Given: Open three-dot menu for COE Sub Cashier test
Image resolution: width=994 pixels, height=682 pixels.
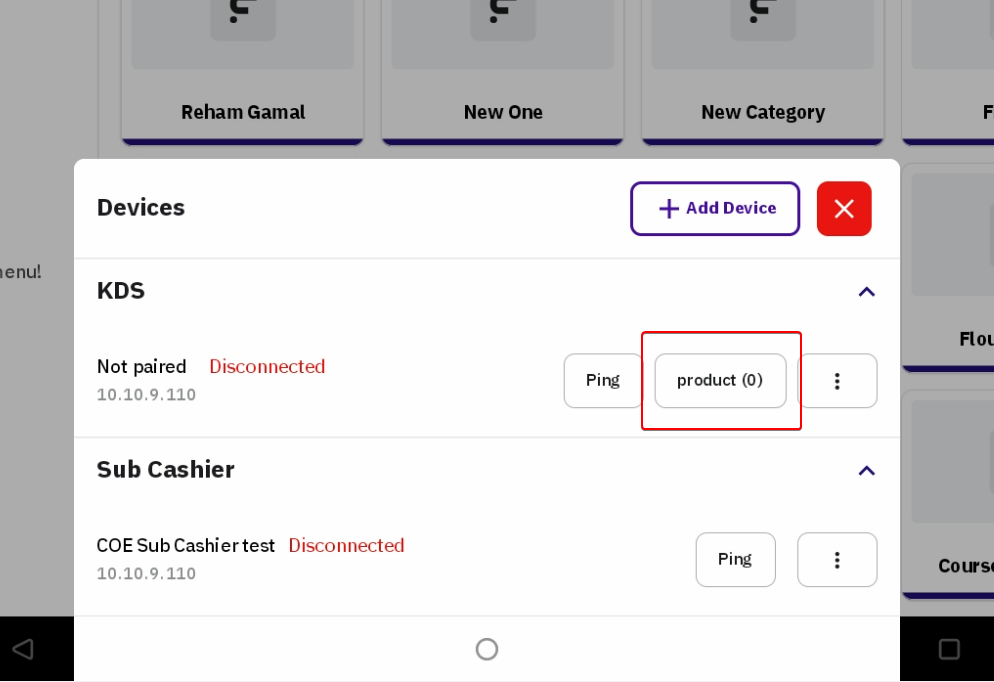Looking at the screenshot, I should coord(837,559).
